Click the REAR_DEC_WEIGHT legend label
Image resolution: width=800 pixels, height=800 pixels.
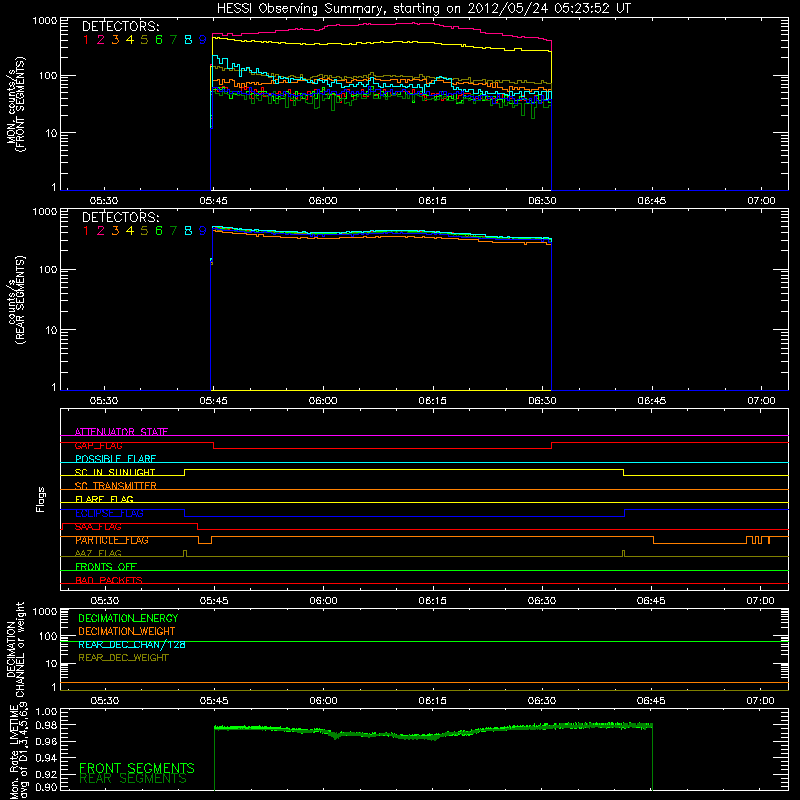[123, 658]
